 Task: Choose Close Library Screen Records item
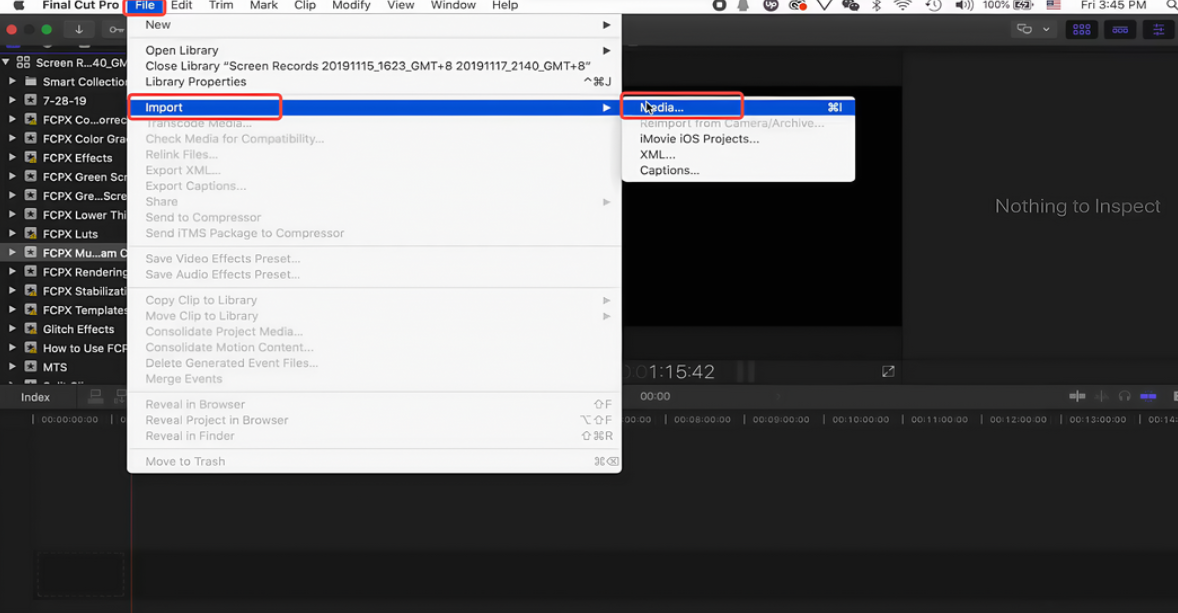point(374,66)
